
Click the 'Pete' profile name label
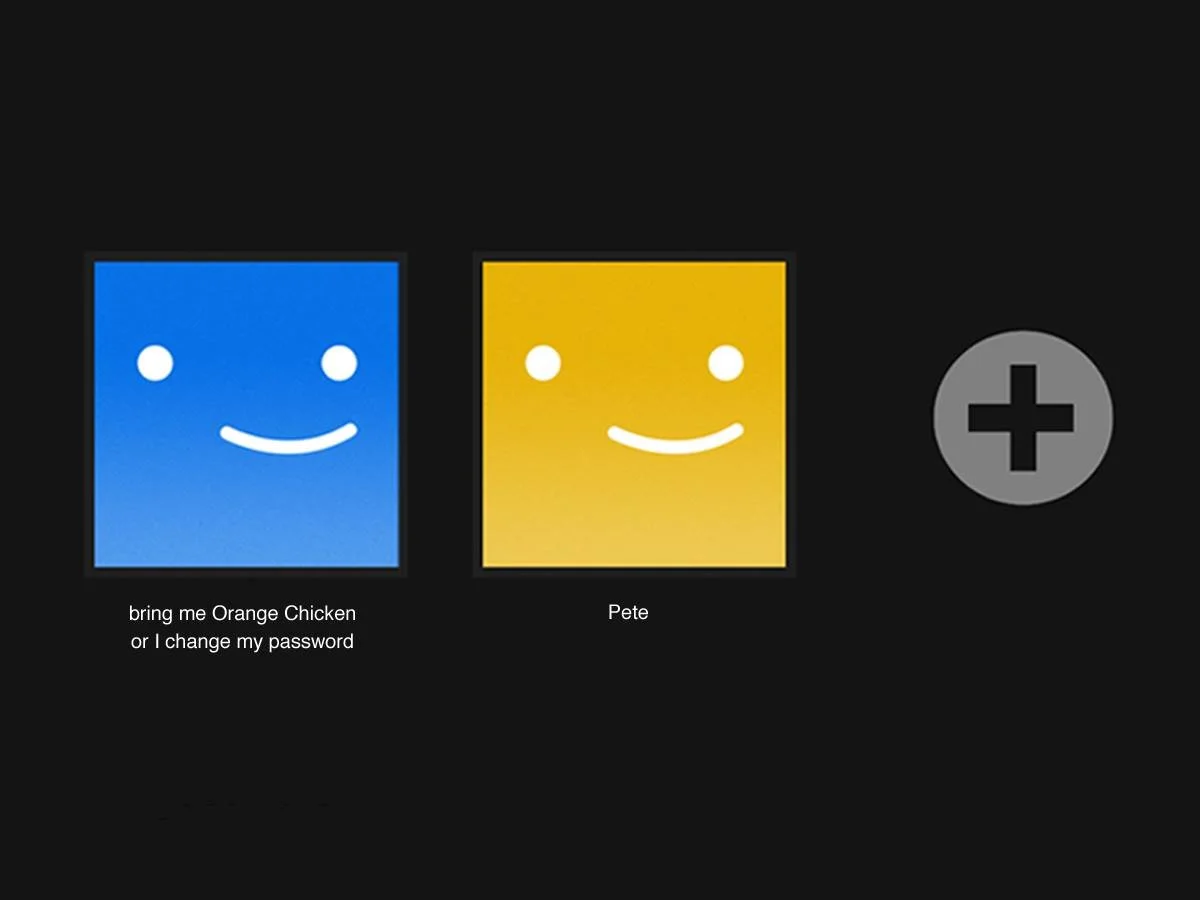628,612
